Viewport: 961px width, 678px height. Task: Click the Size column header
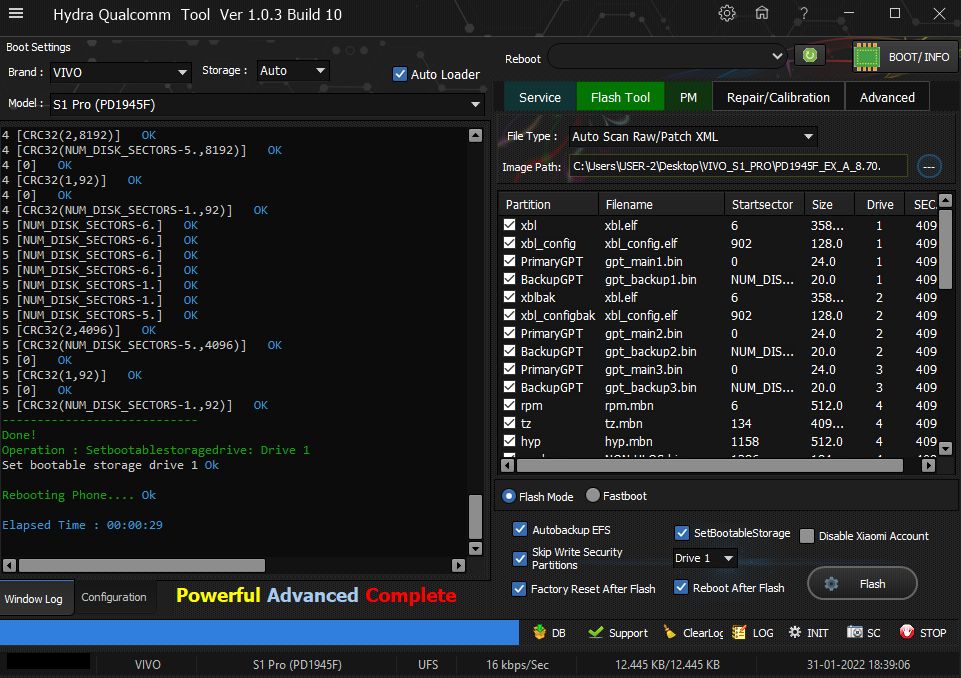(829, 204)
